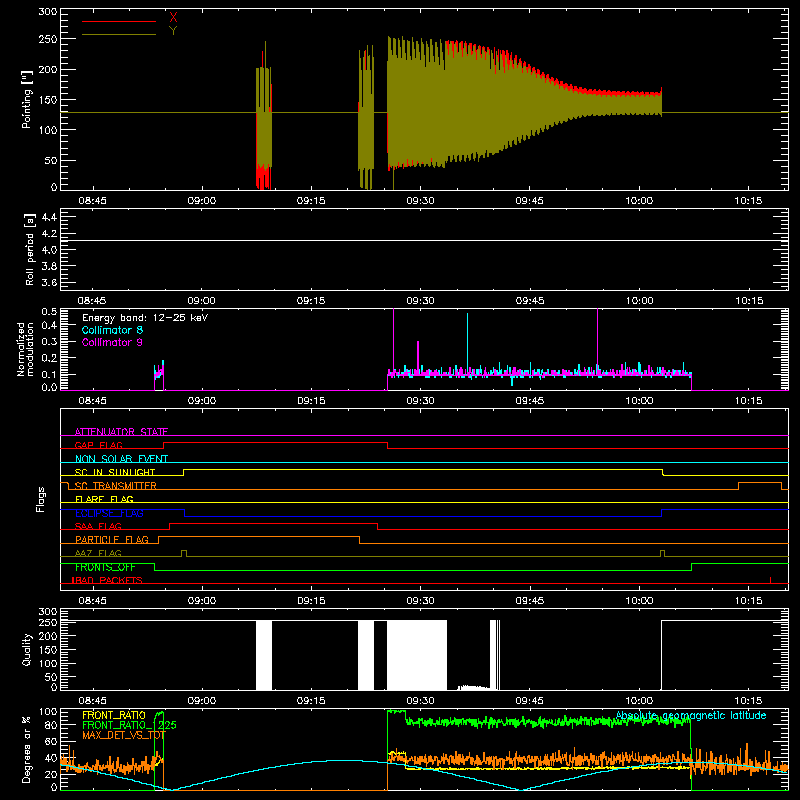Click the 09:45 tick label under modulation plot
Image resolution: width=800 pixels, height=800 pixels.
pos(530,401)
